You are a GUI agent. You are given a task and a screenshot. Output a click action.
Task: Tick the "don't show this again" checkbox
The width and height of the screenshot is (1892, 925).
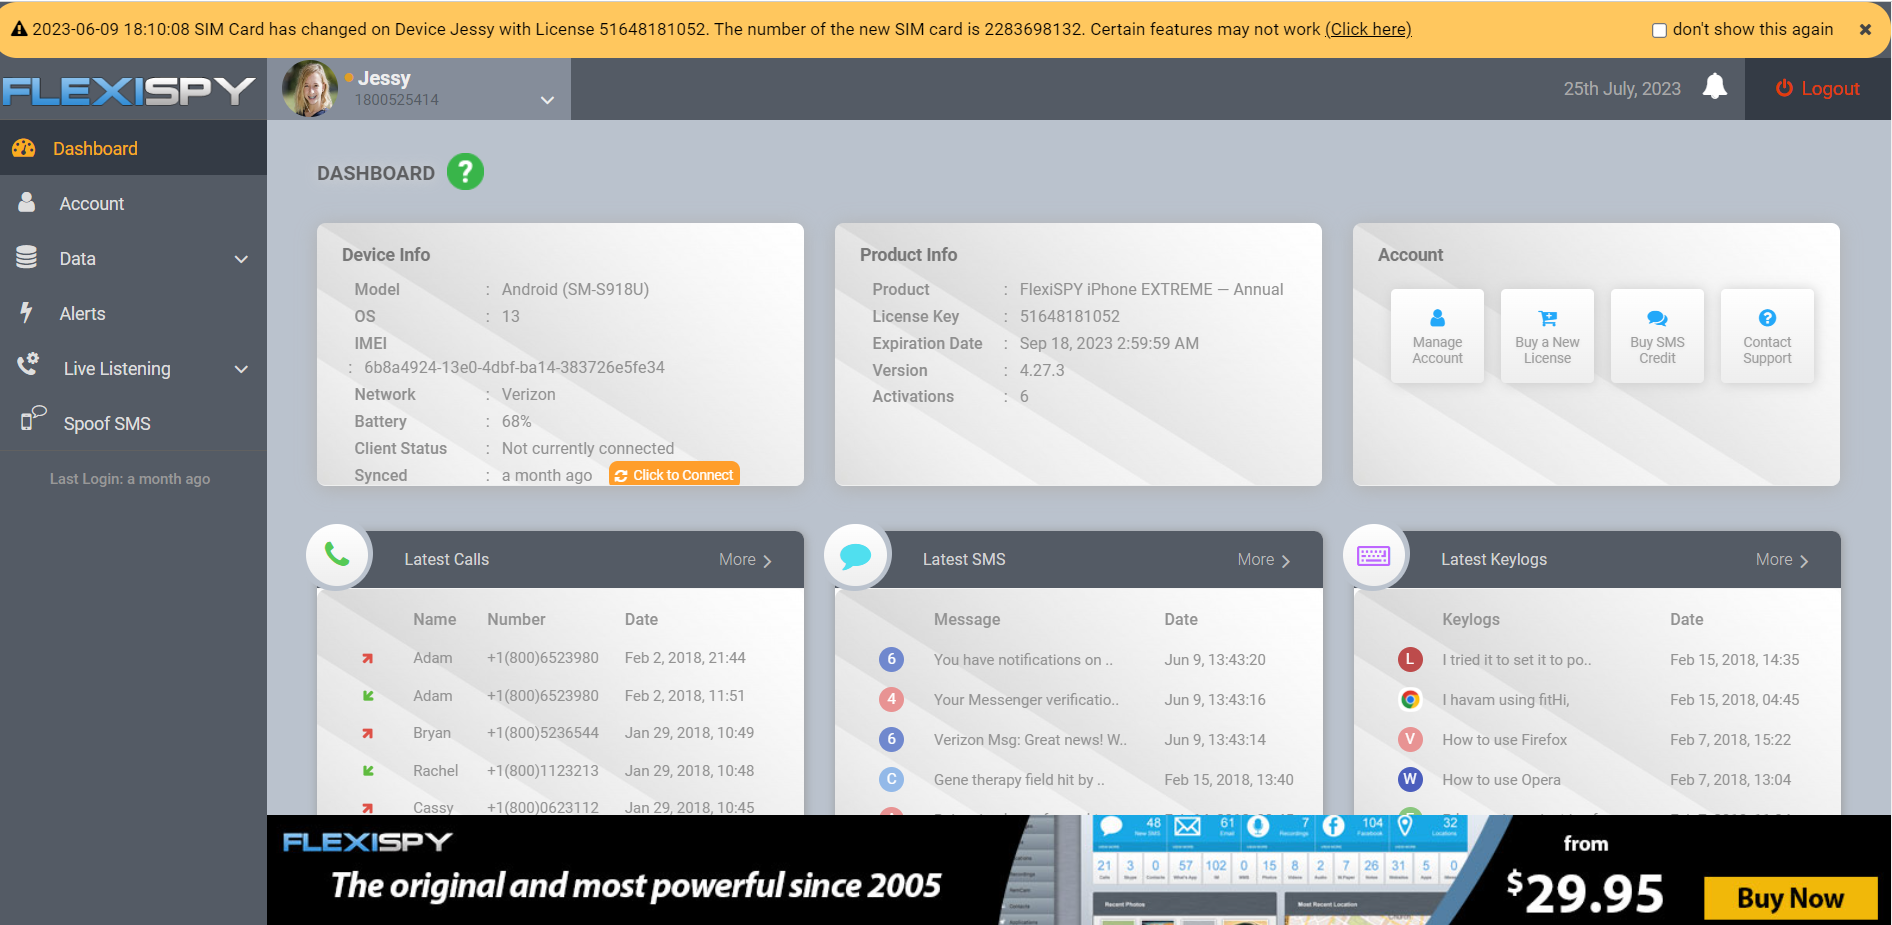pyautogui.click(x=1659, y=30)
